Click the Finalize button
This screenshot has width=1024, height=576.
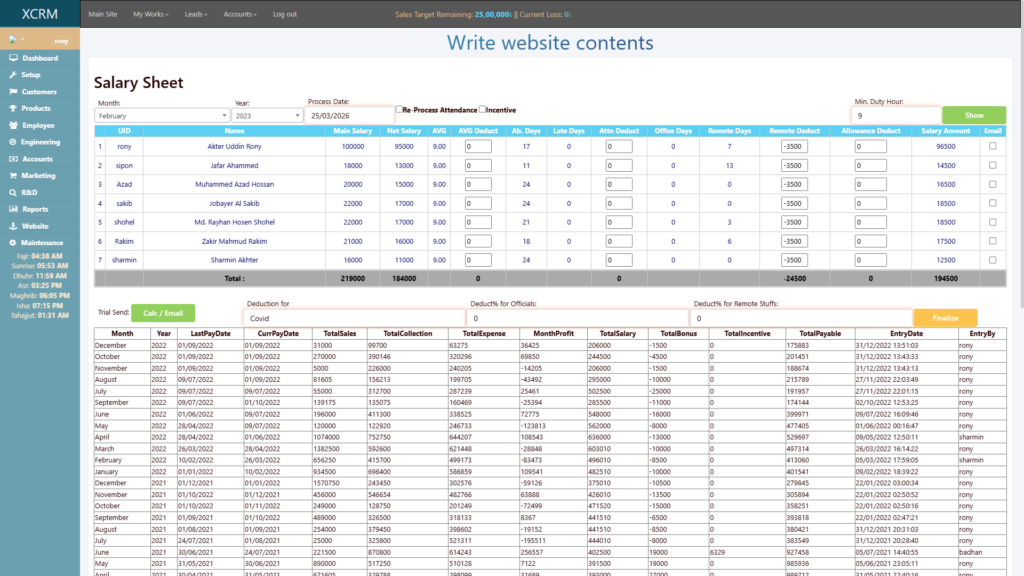click(945, 317)
